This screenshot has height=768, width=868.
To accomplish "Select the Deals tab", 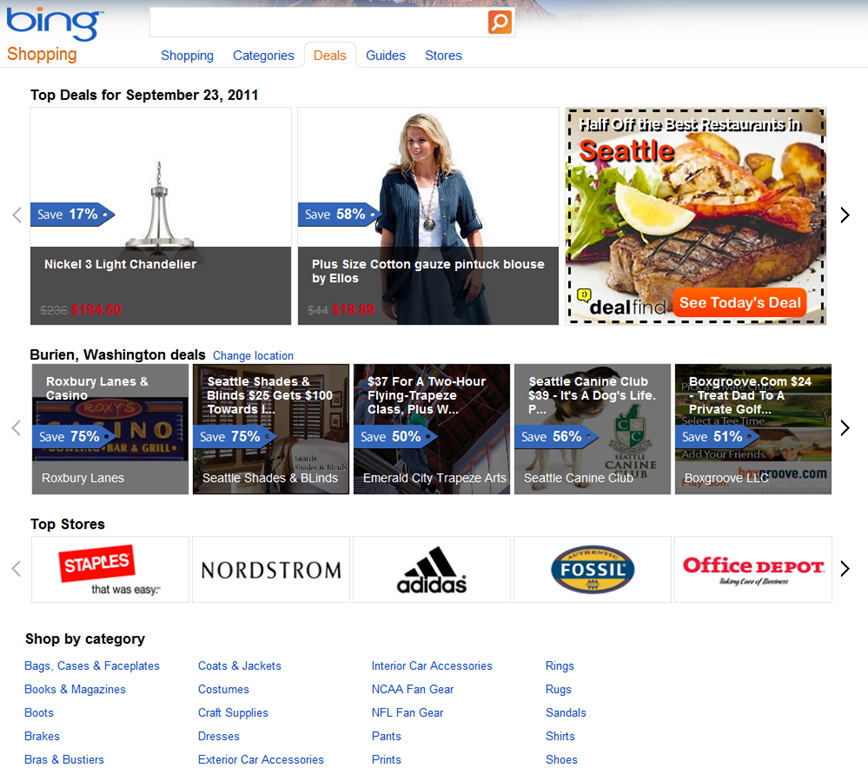I will coord(330,55).
